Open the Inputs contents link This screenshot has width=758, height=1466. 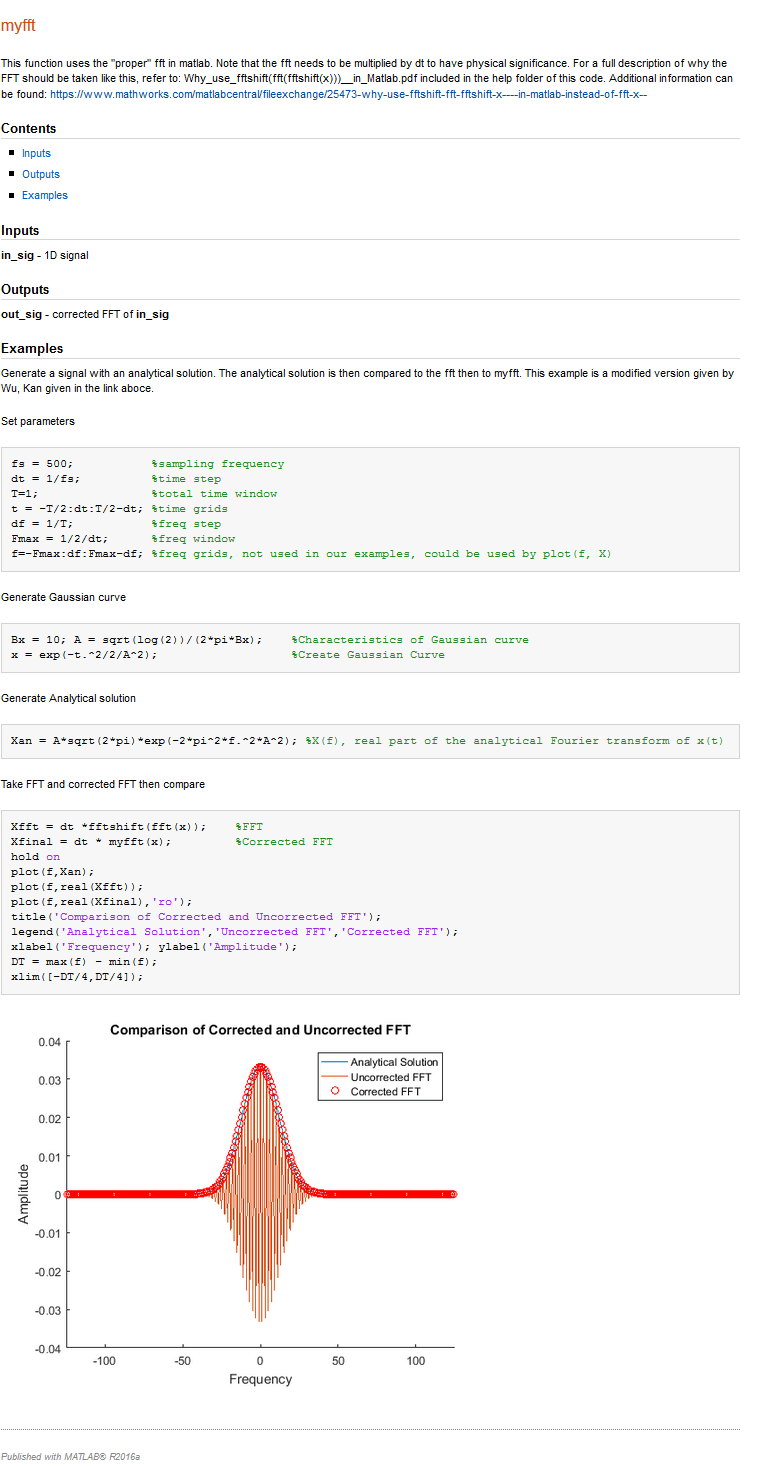point(36,153)
